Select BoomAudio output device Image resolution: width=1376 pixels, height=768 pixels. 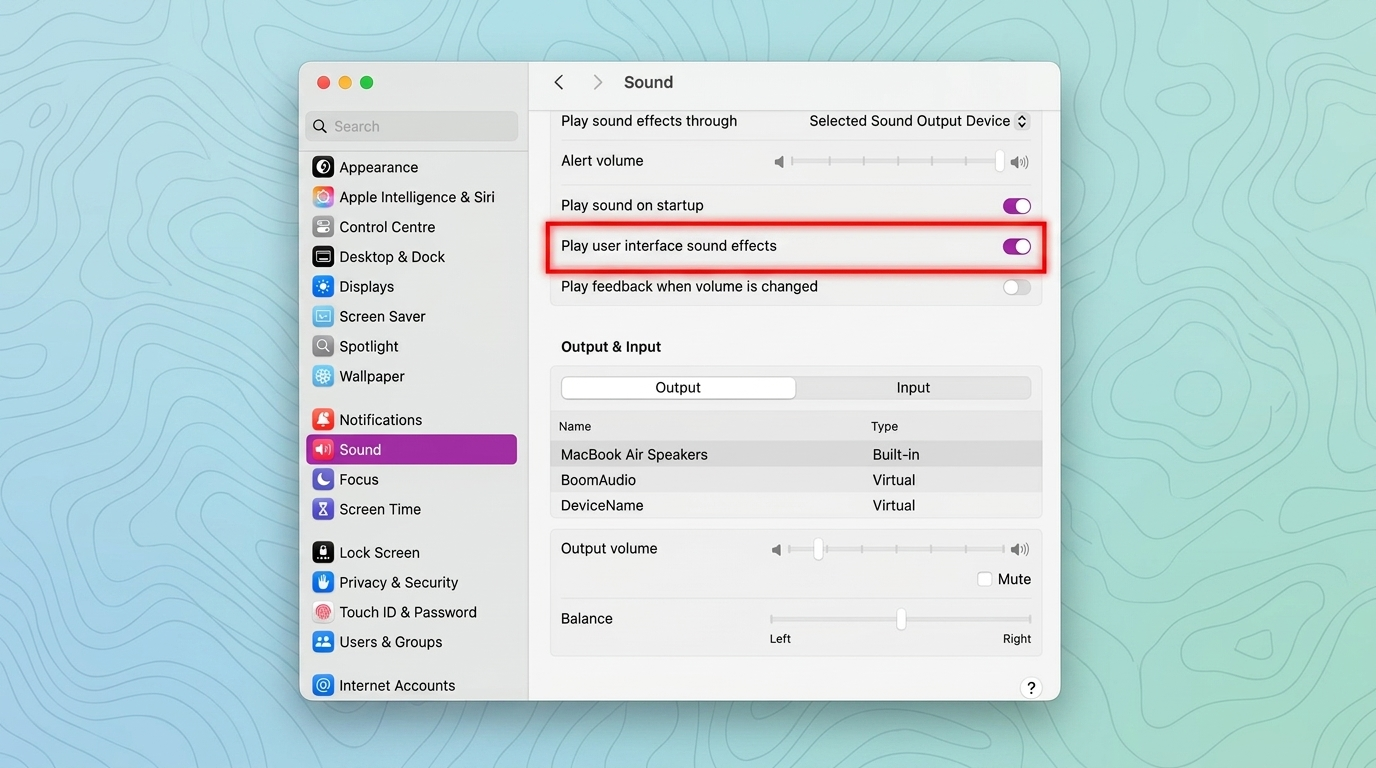[796, 480]
